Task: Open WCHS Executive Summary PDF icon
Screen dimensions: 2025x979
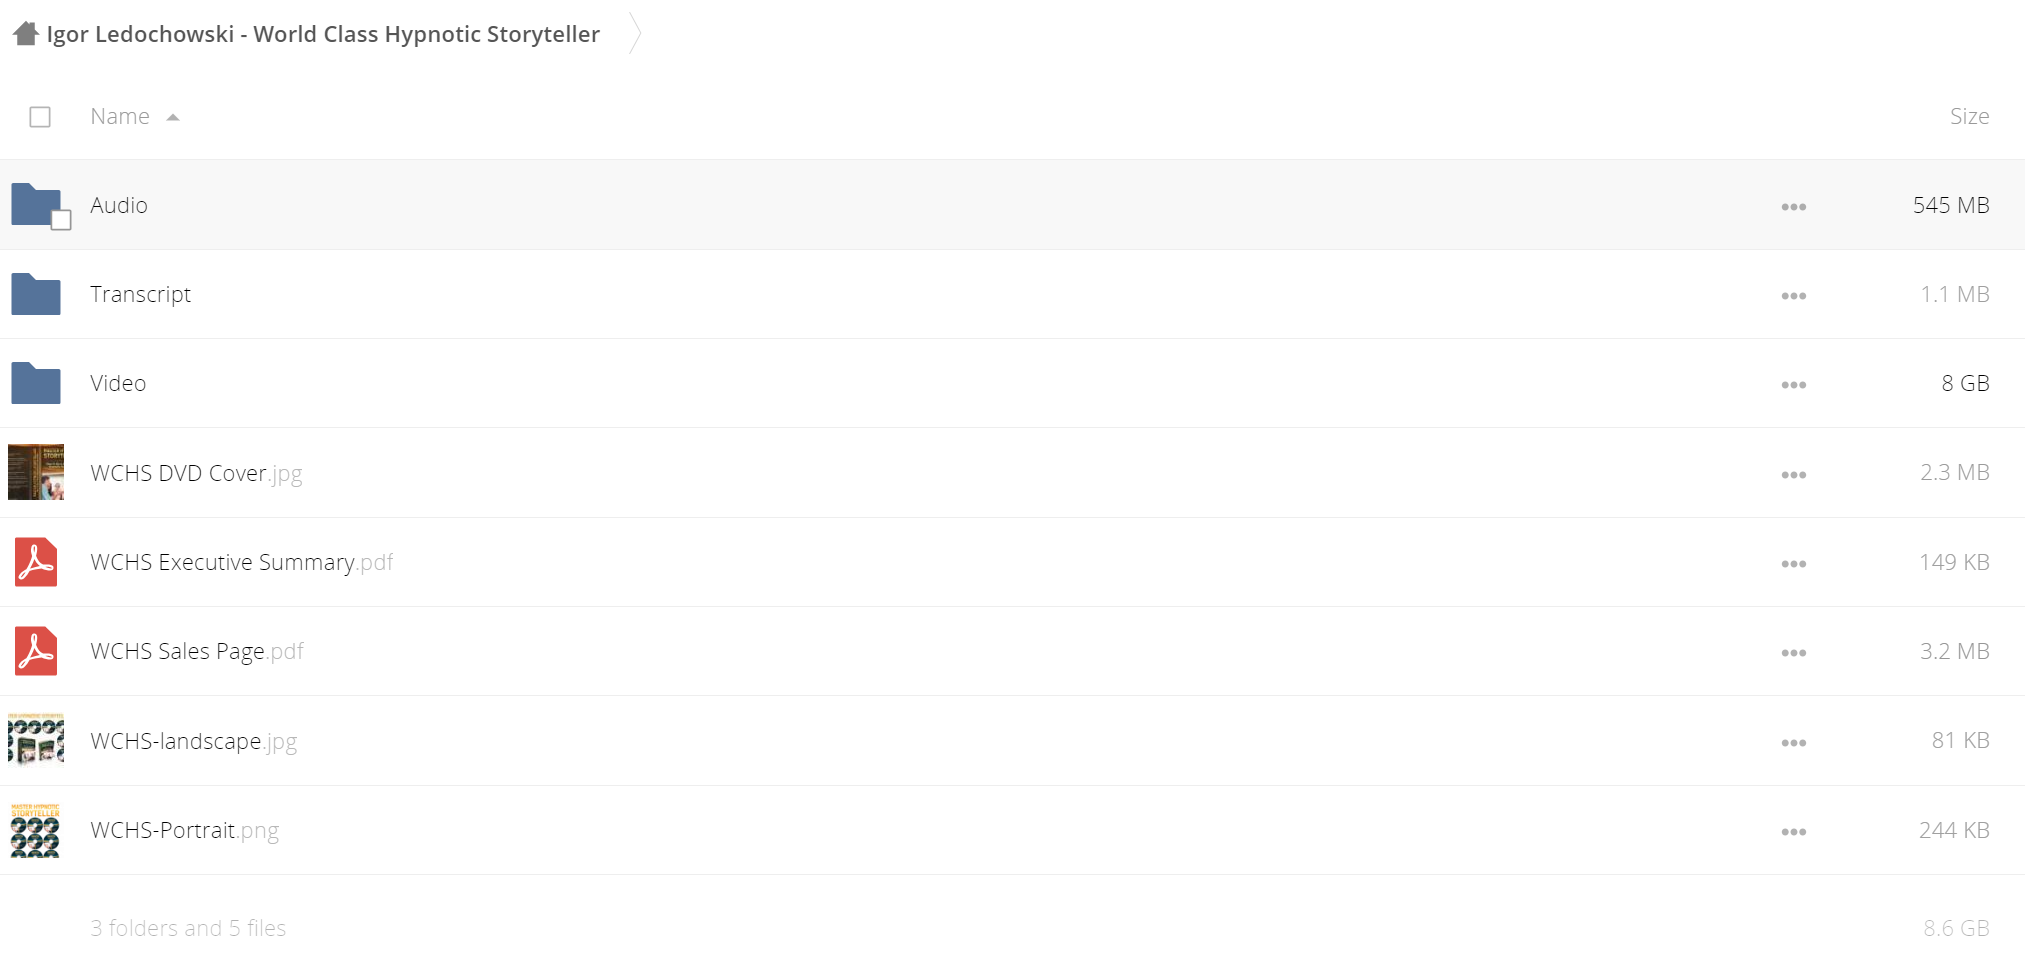Action: point(36,562)
